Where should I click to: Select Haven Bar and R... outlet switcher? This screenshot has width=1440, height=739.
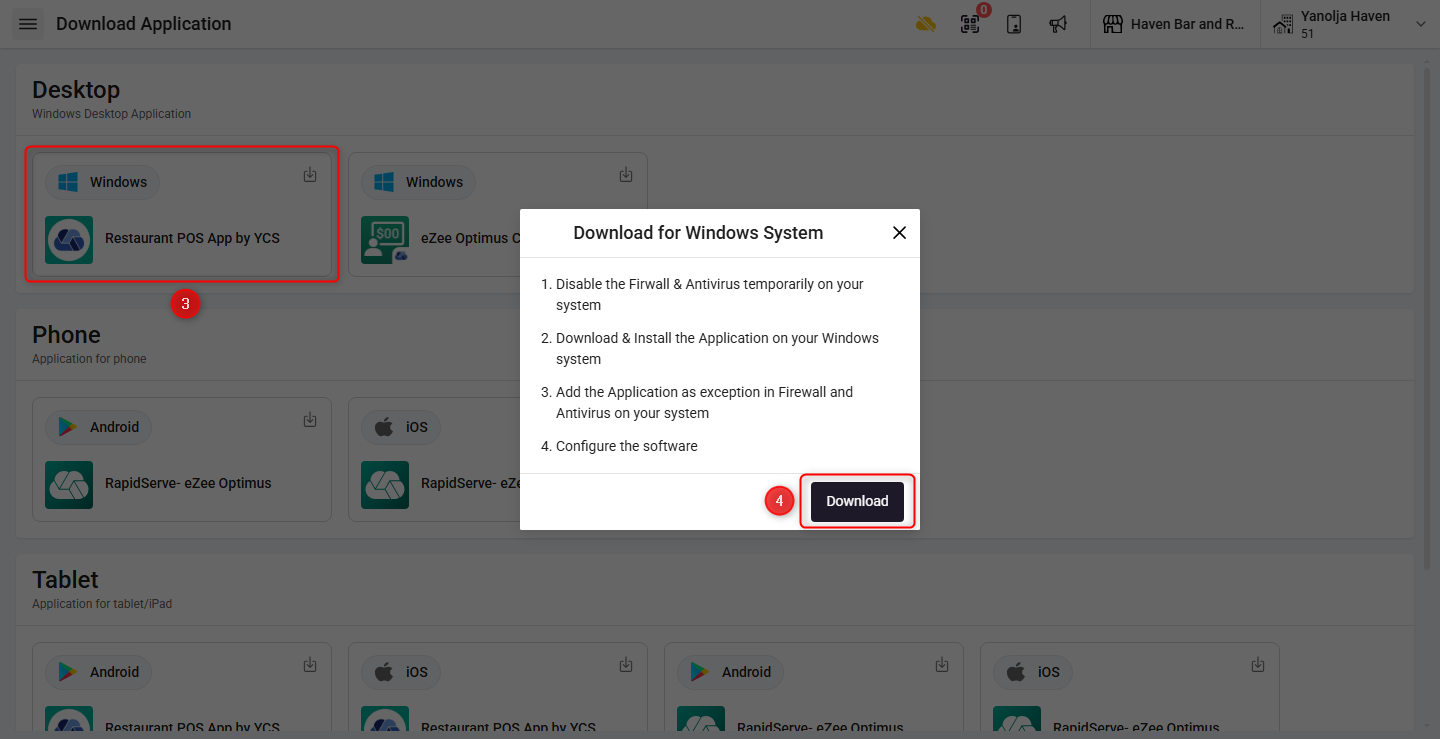[1175, 24]
